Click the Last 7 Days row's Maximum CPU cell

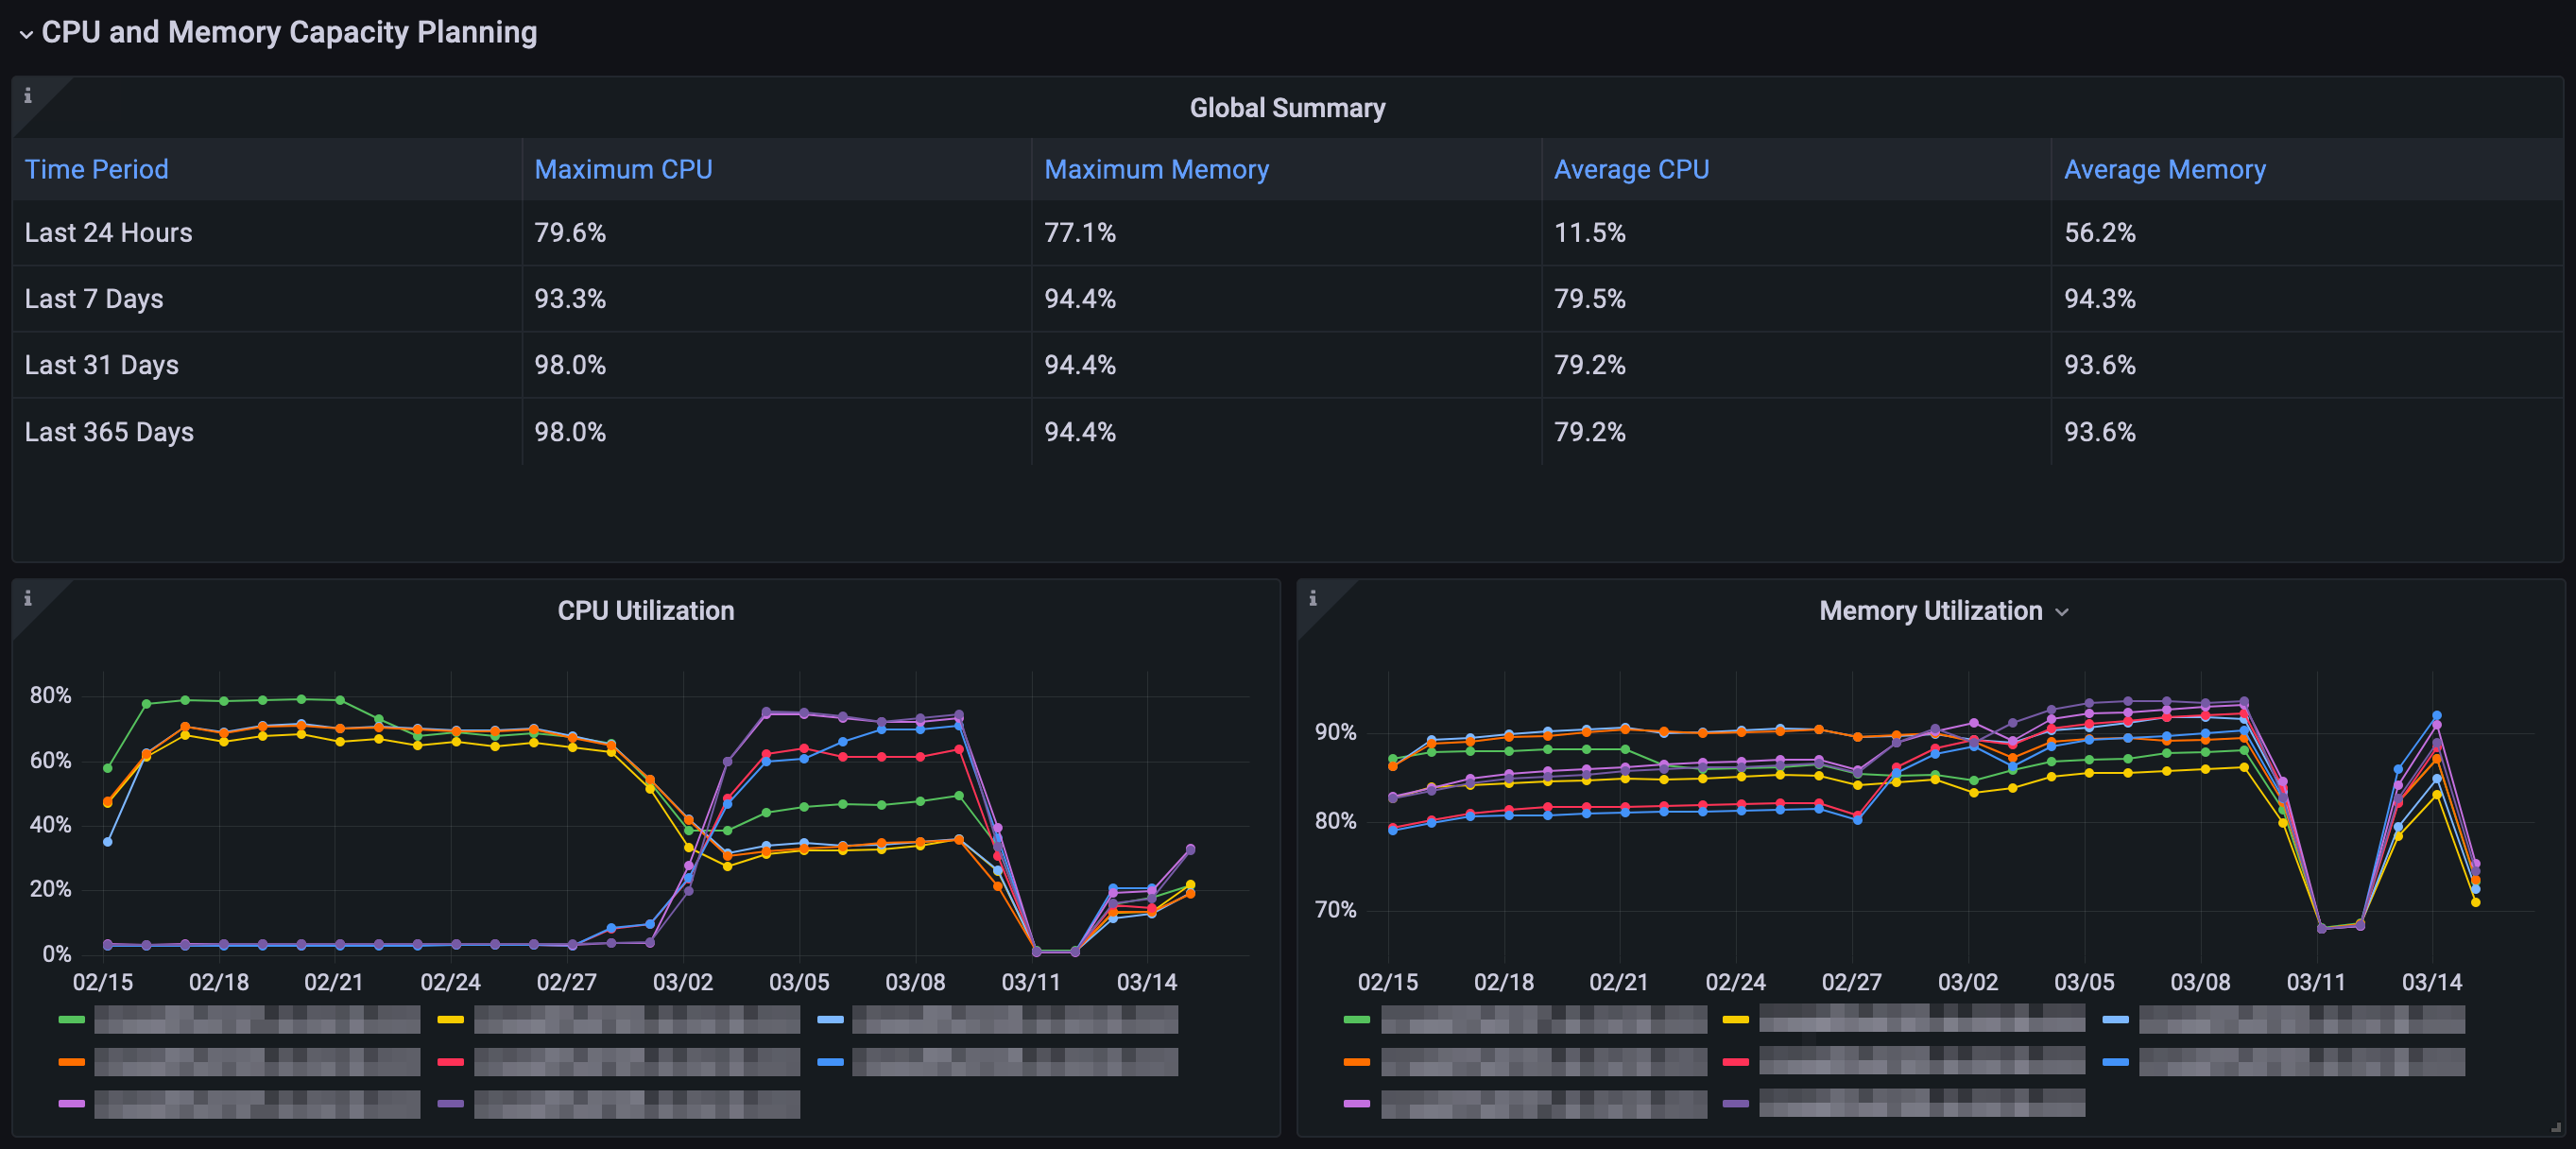click(x=570, y=299)
